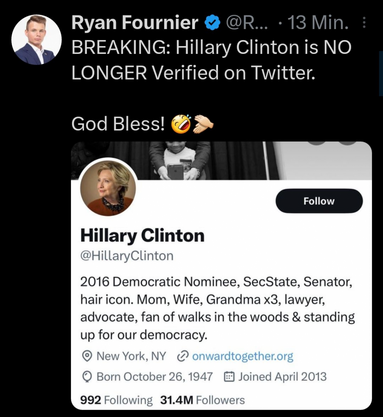Click the clapping hands emoji
Screen dimensions: 383x417
(x=203, y=124)
